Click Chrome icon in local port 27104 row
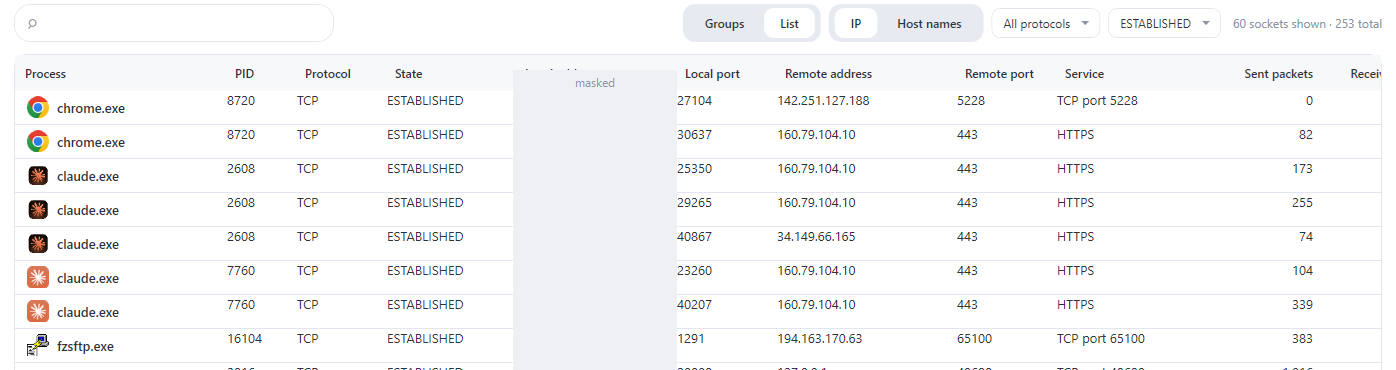1396x370 pixels. click(38, 108)
